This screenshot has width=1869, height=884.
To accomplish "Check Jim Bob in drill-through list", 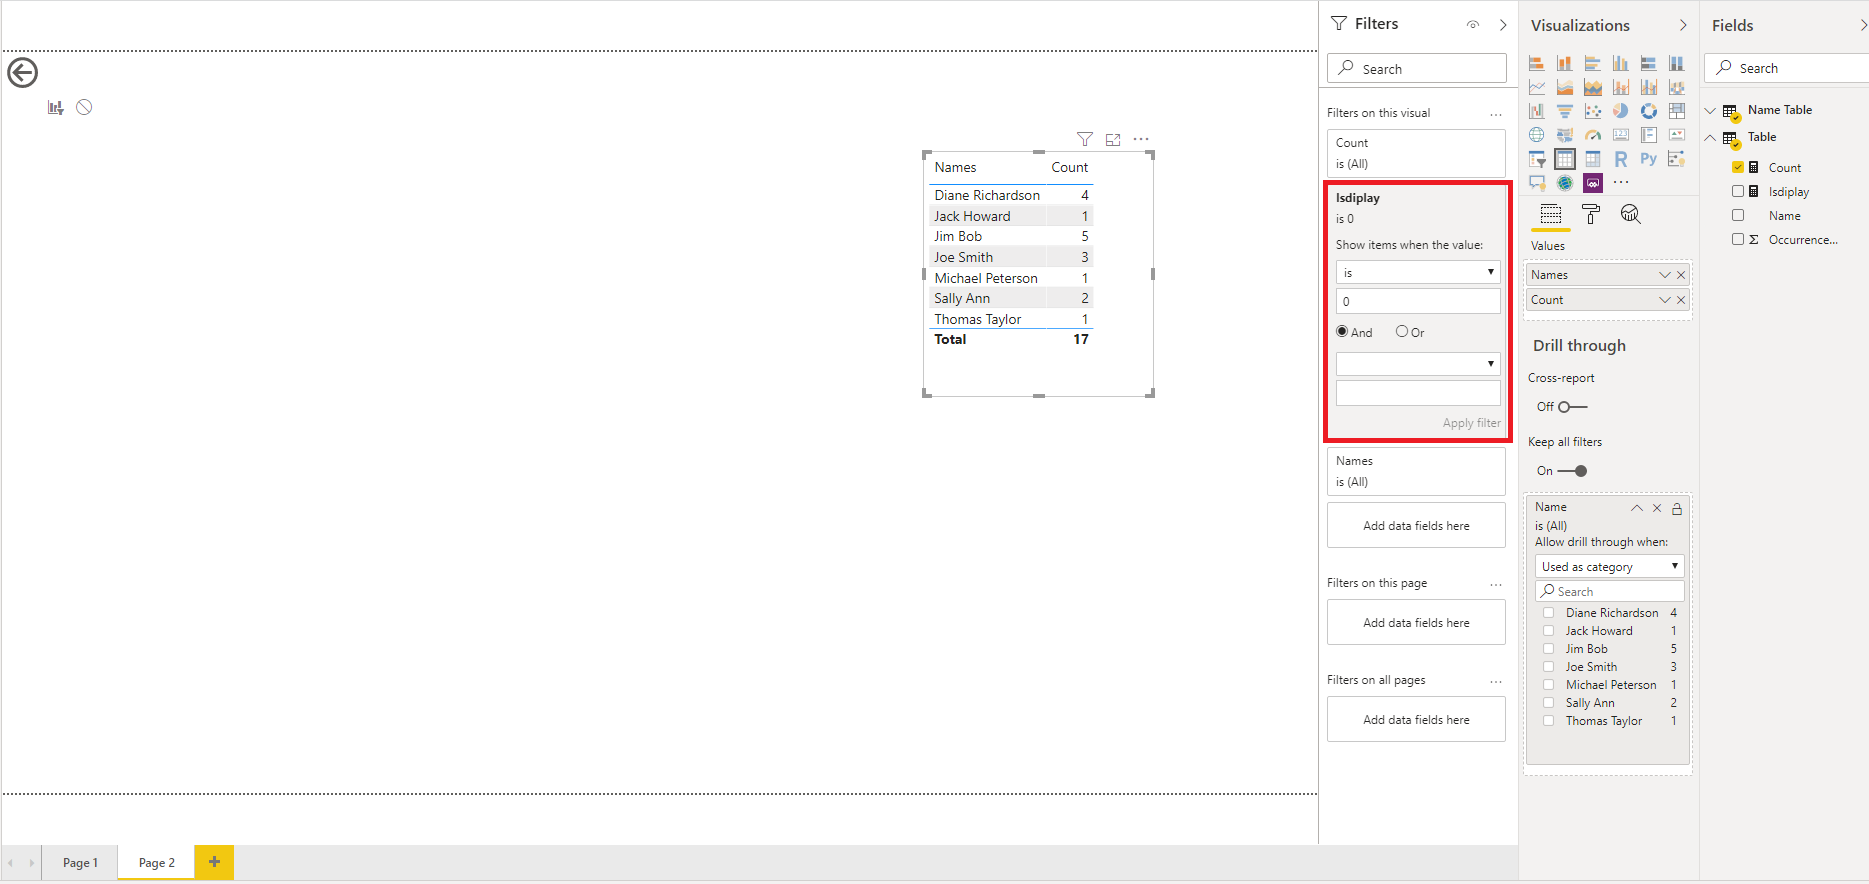I will (1548, 649).
